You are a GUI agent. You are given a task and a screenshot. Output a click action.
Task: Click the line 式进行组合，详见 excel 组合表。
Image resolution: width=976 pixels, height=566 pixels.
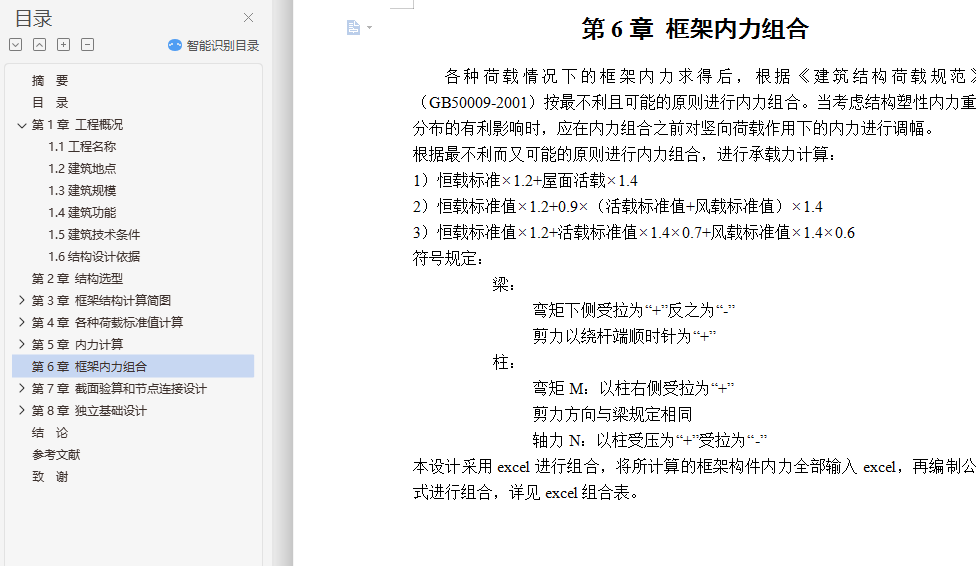coord(526,493)
